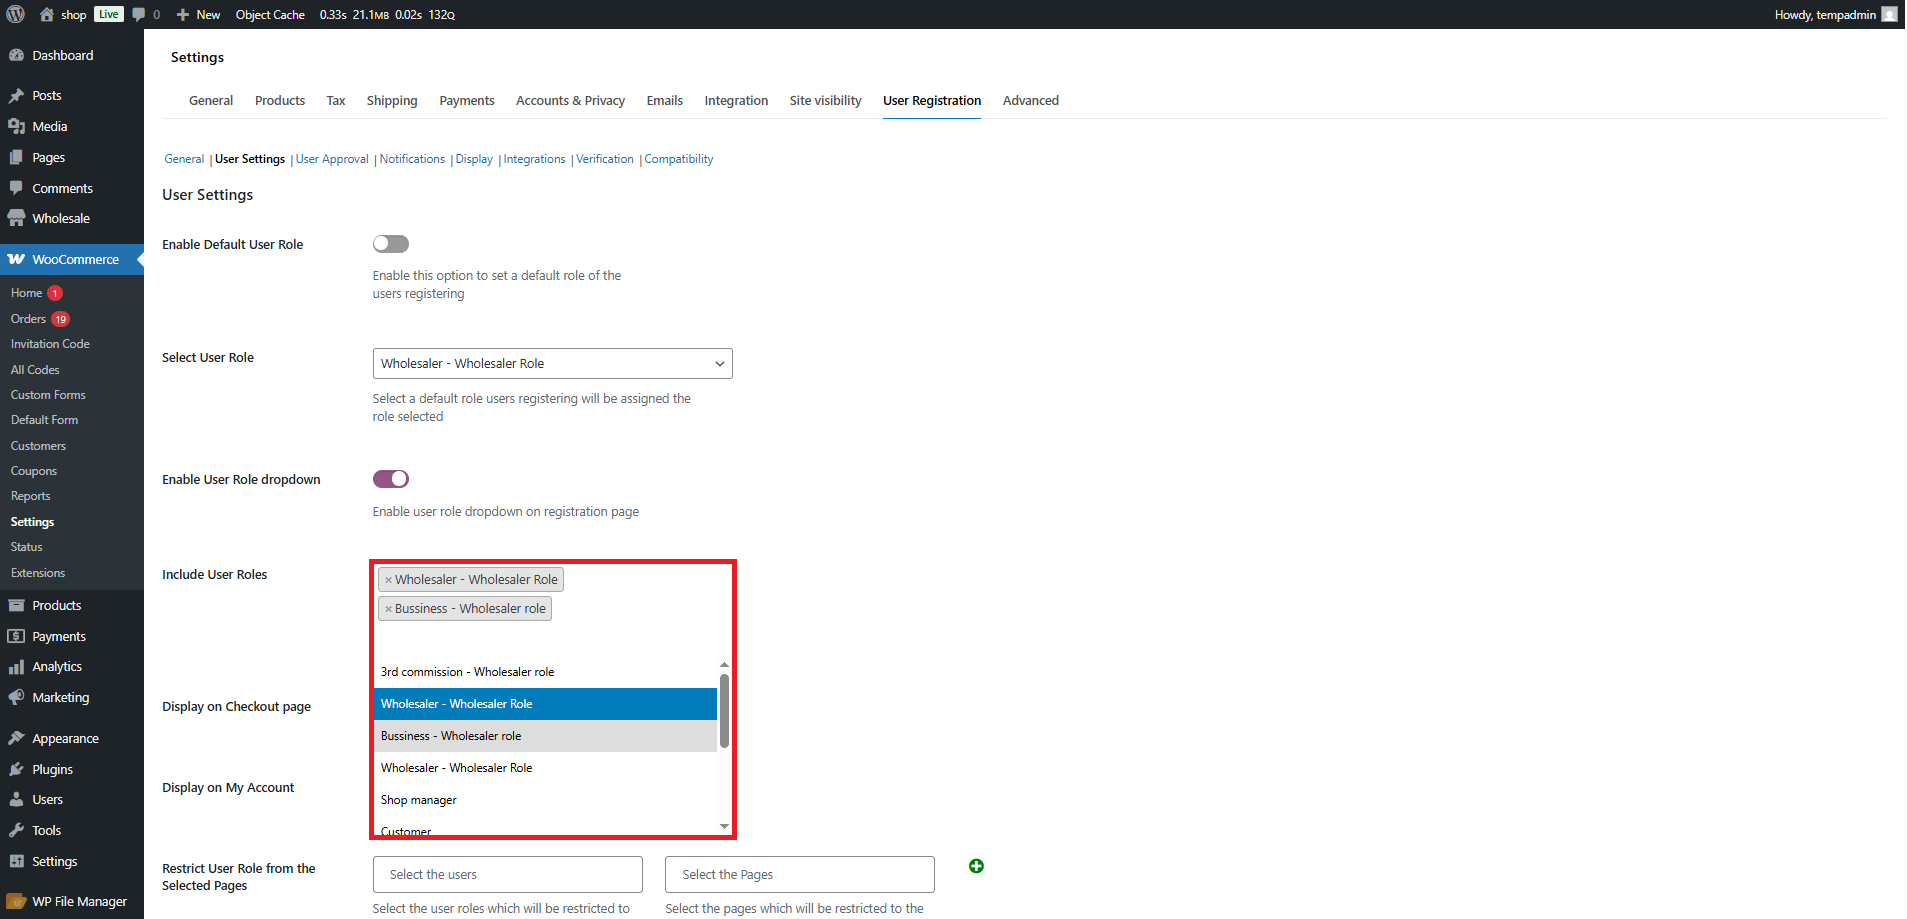This screenshot has width=1907, height=919.
Task: Select Shop manager from roles list
Action: pos(419,800)
